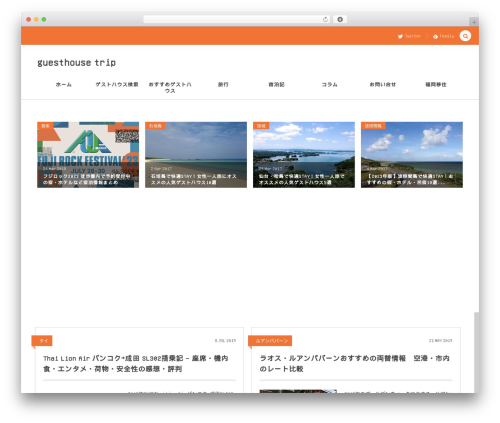Viewport: 500px width, 423px height.
Task: Click the Twitter bird icon
Action: point(400,36)
